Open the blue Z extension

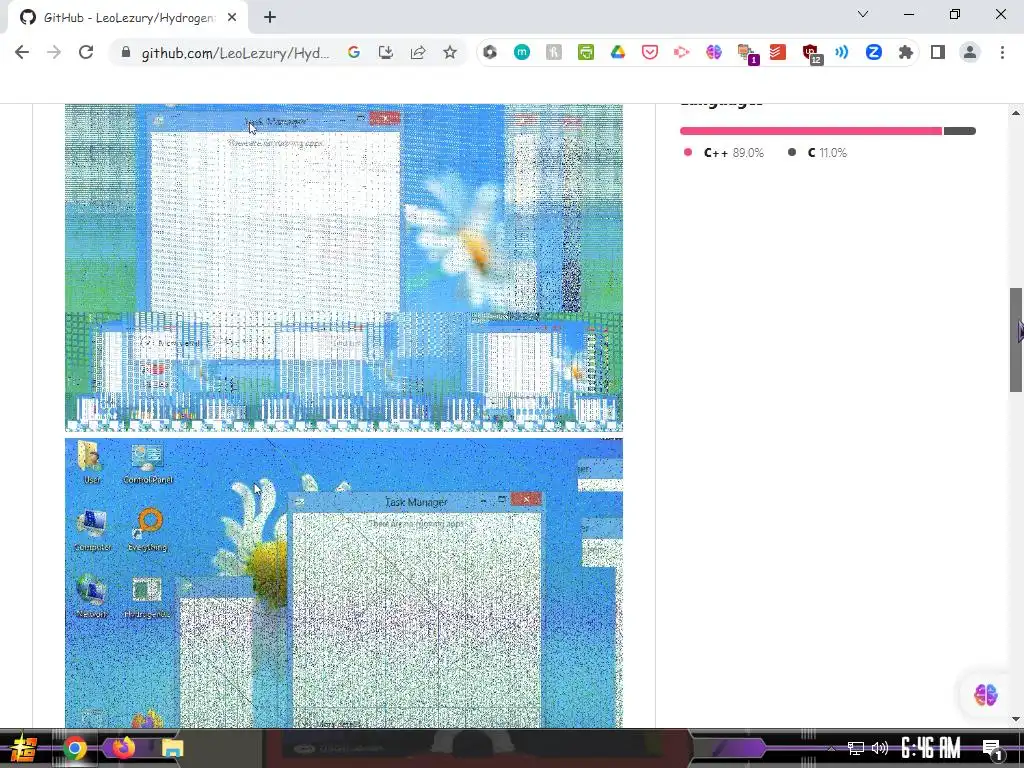pyautogui.click(x=874, y=52)
